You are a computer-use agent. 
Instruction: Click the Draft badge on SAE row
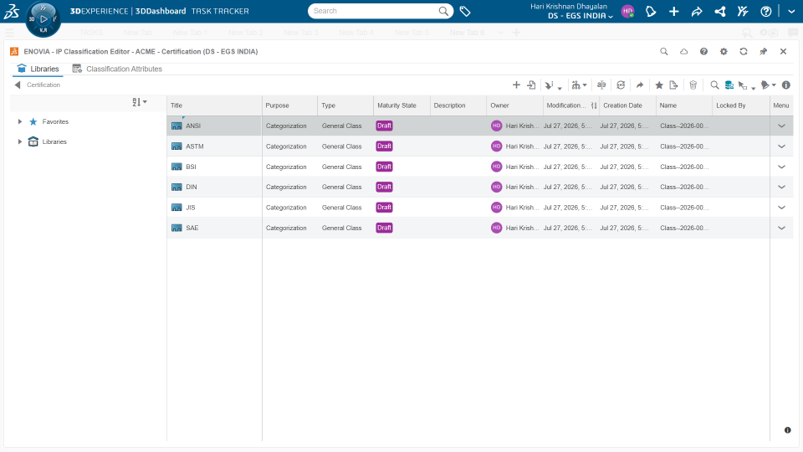click(384, 228)
